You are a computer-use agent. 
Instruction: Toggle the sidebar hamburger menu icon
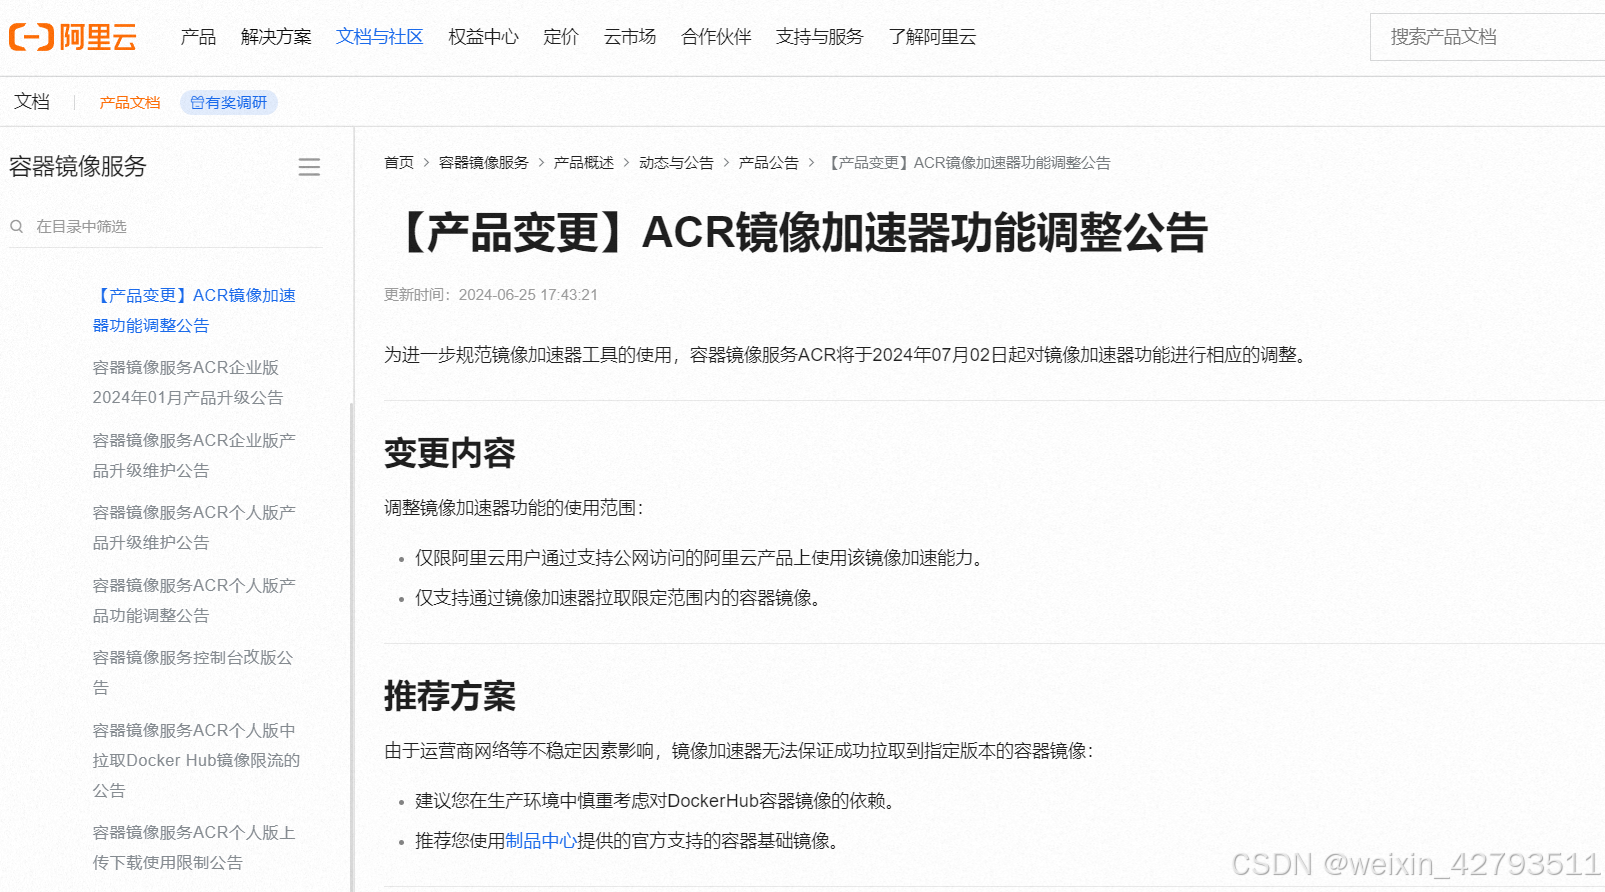309,167
